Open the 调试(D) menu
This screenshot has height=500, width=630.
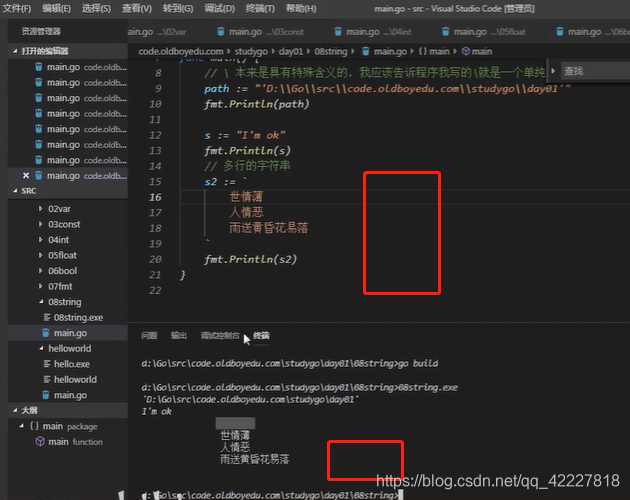pos(219,8)
